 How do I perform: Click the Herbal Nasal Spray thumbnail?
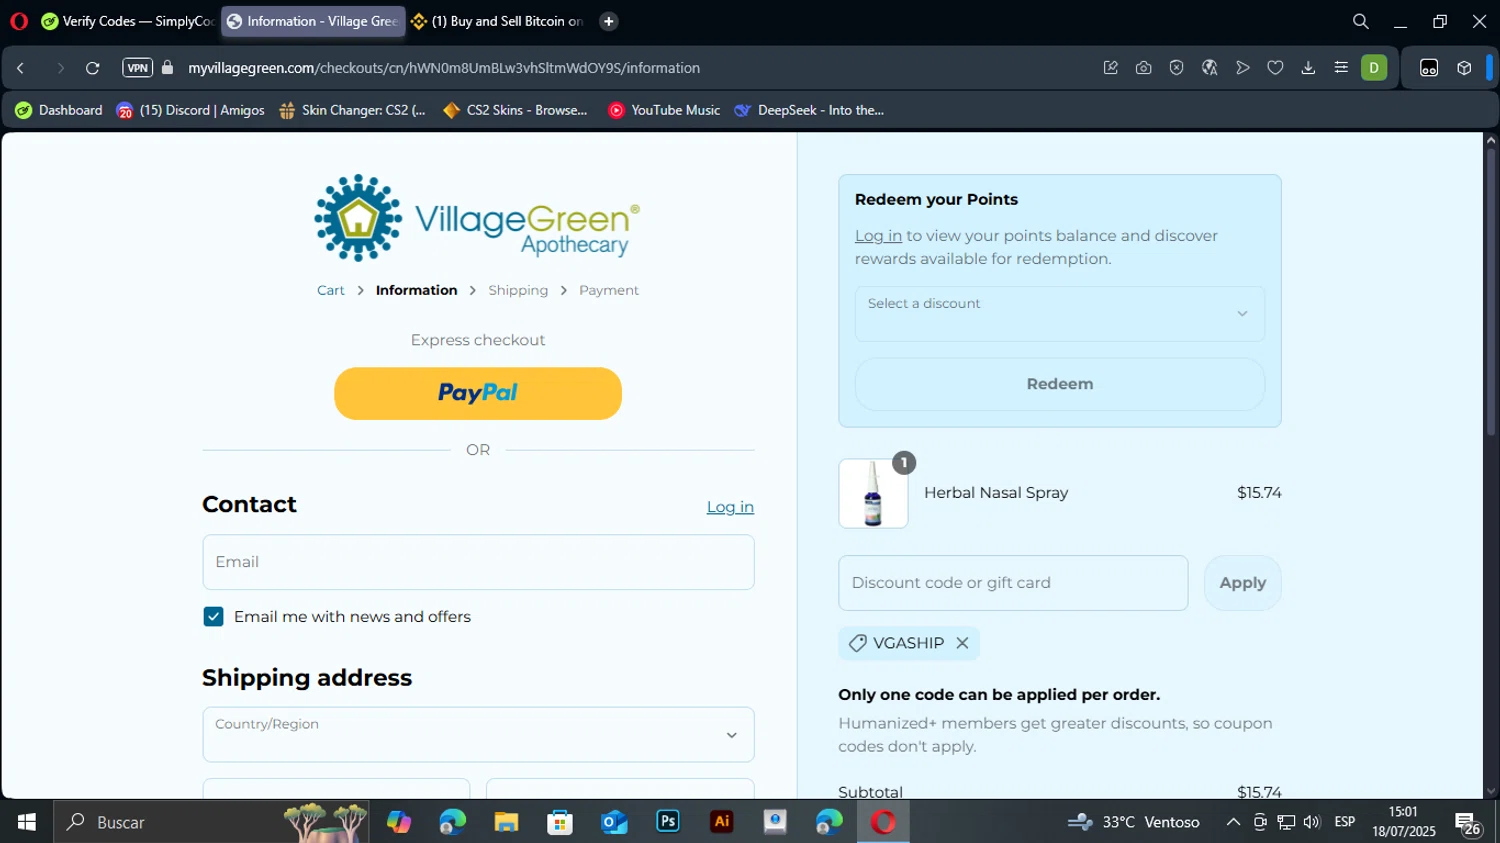point(873,493)
